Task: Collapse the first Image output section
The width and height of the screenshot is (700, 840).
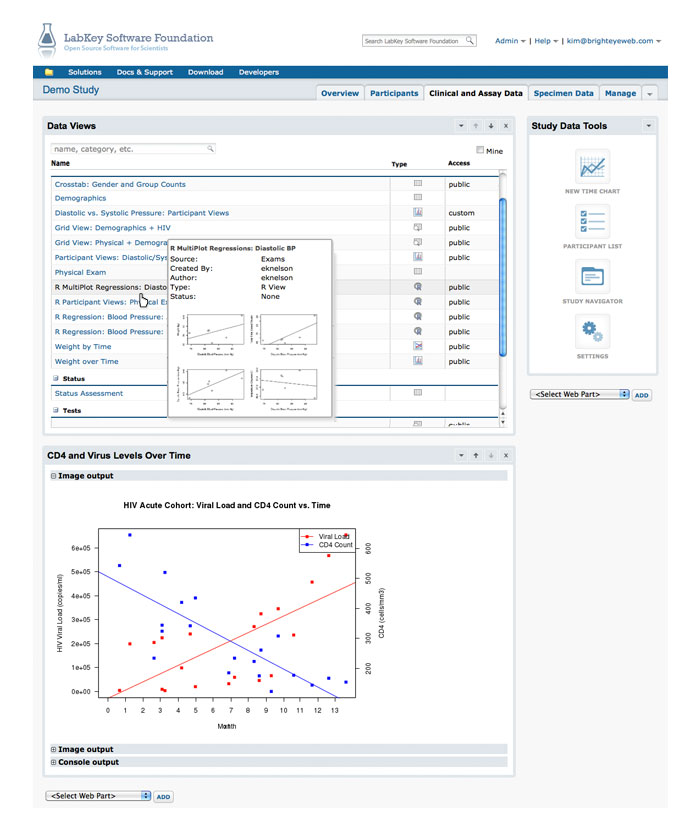Action: point(54,476)
